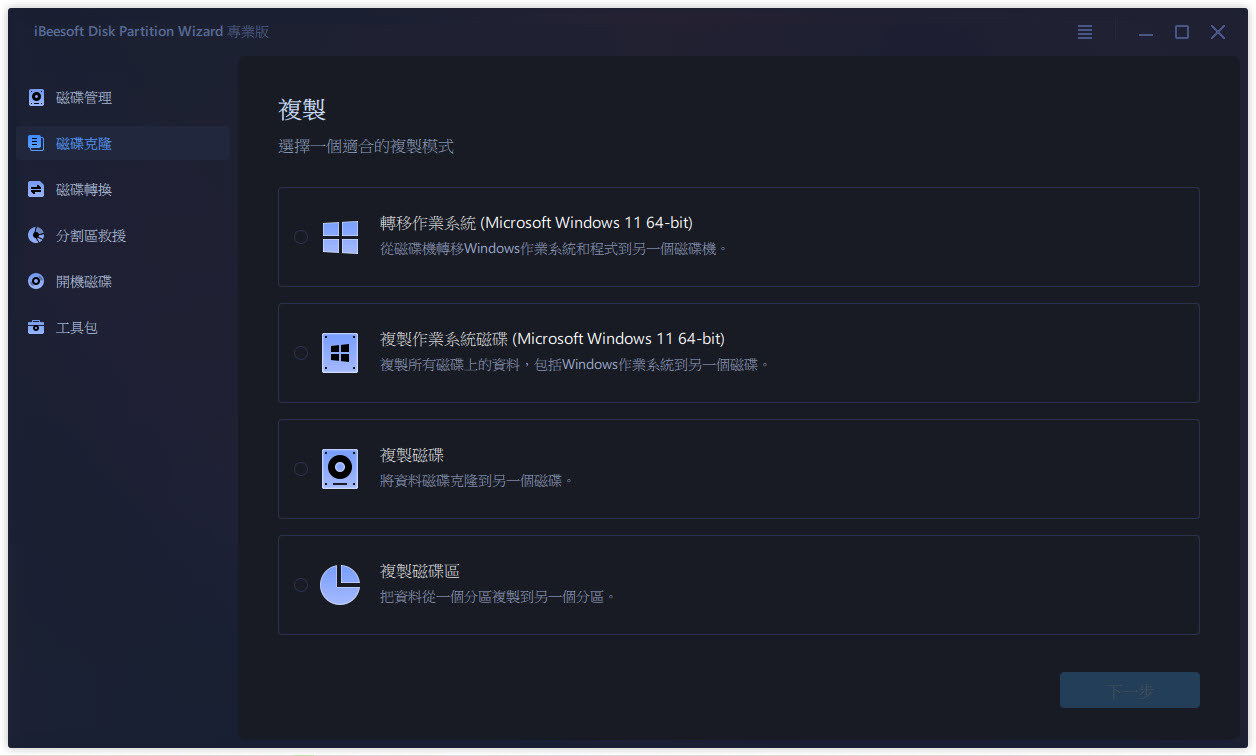The height and width of the screenshot is (756, 1256).
Task: Click the 複製 page heading
Action: pos(302,109)
